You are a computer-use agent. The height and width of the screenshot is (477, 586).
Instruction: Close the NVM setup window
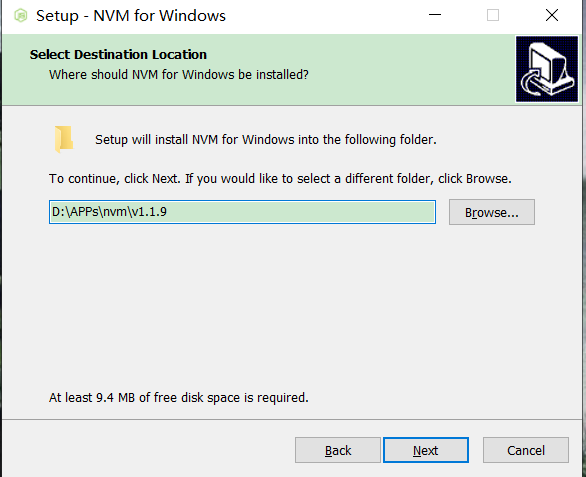(x=552, y=15)
